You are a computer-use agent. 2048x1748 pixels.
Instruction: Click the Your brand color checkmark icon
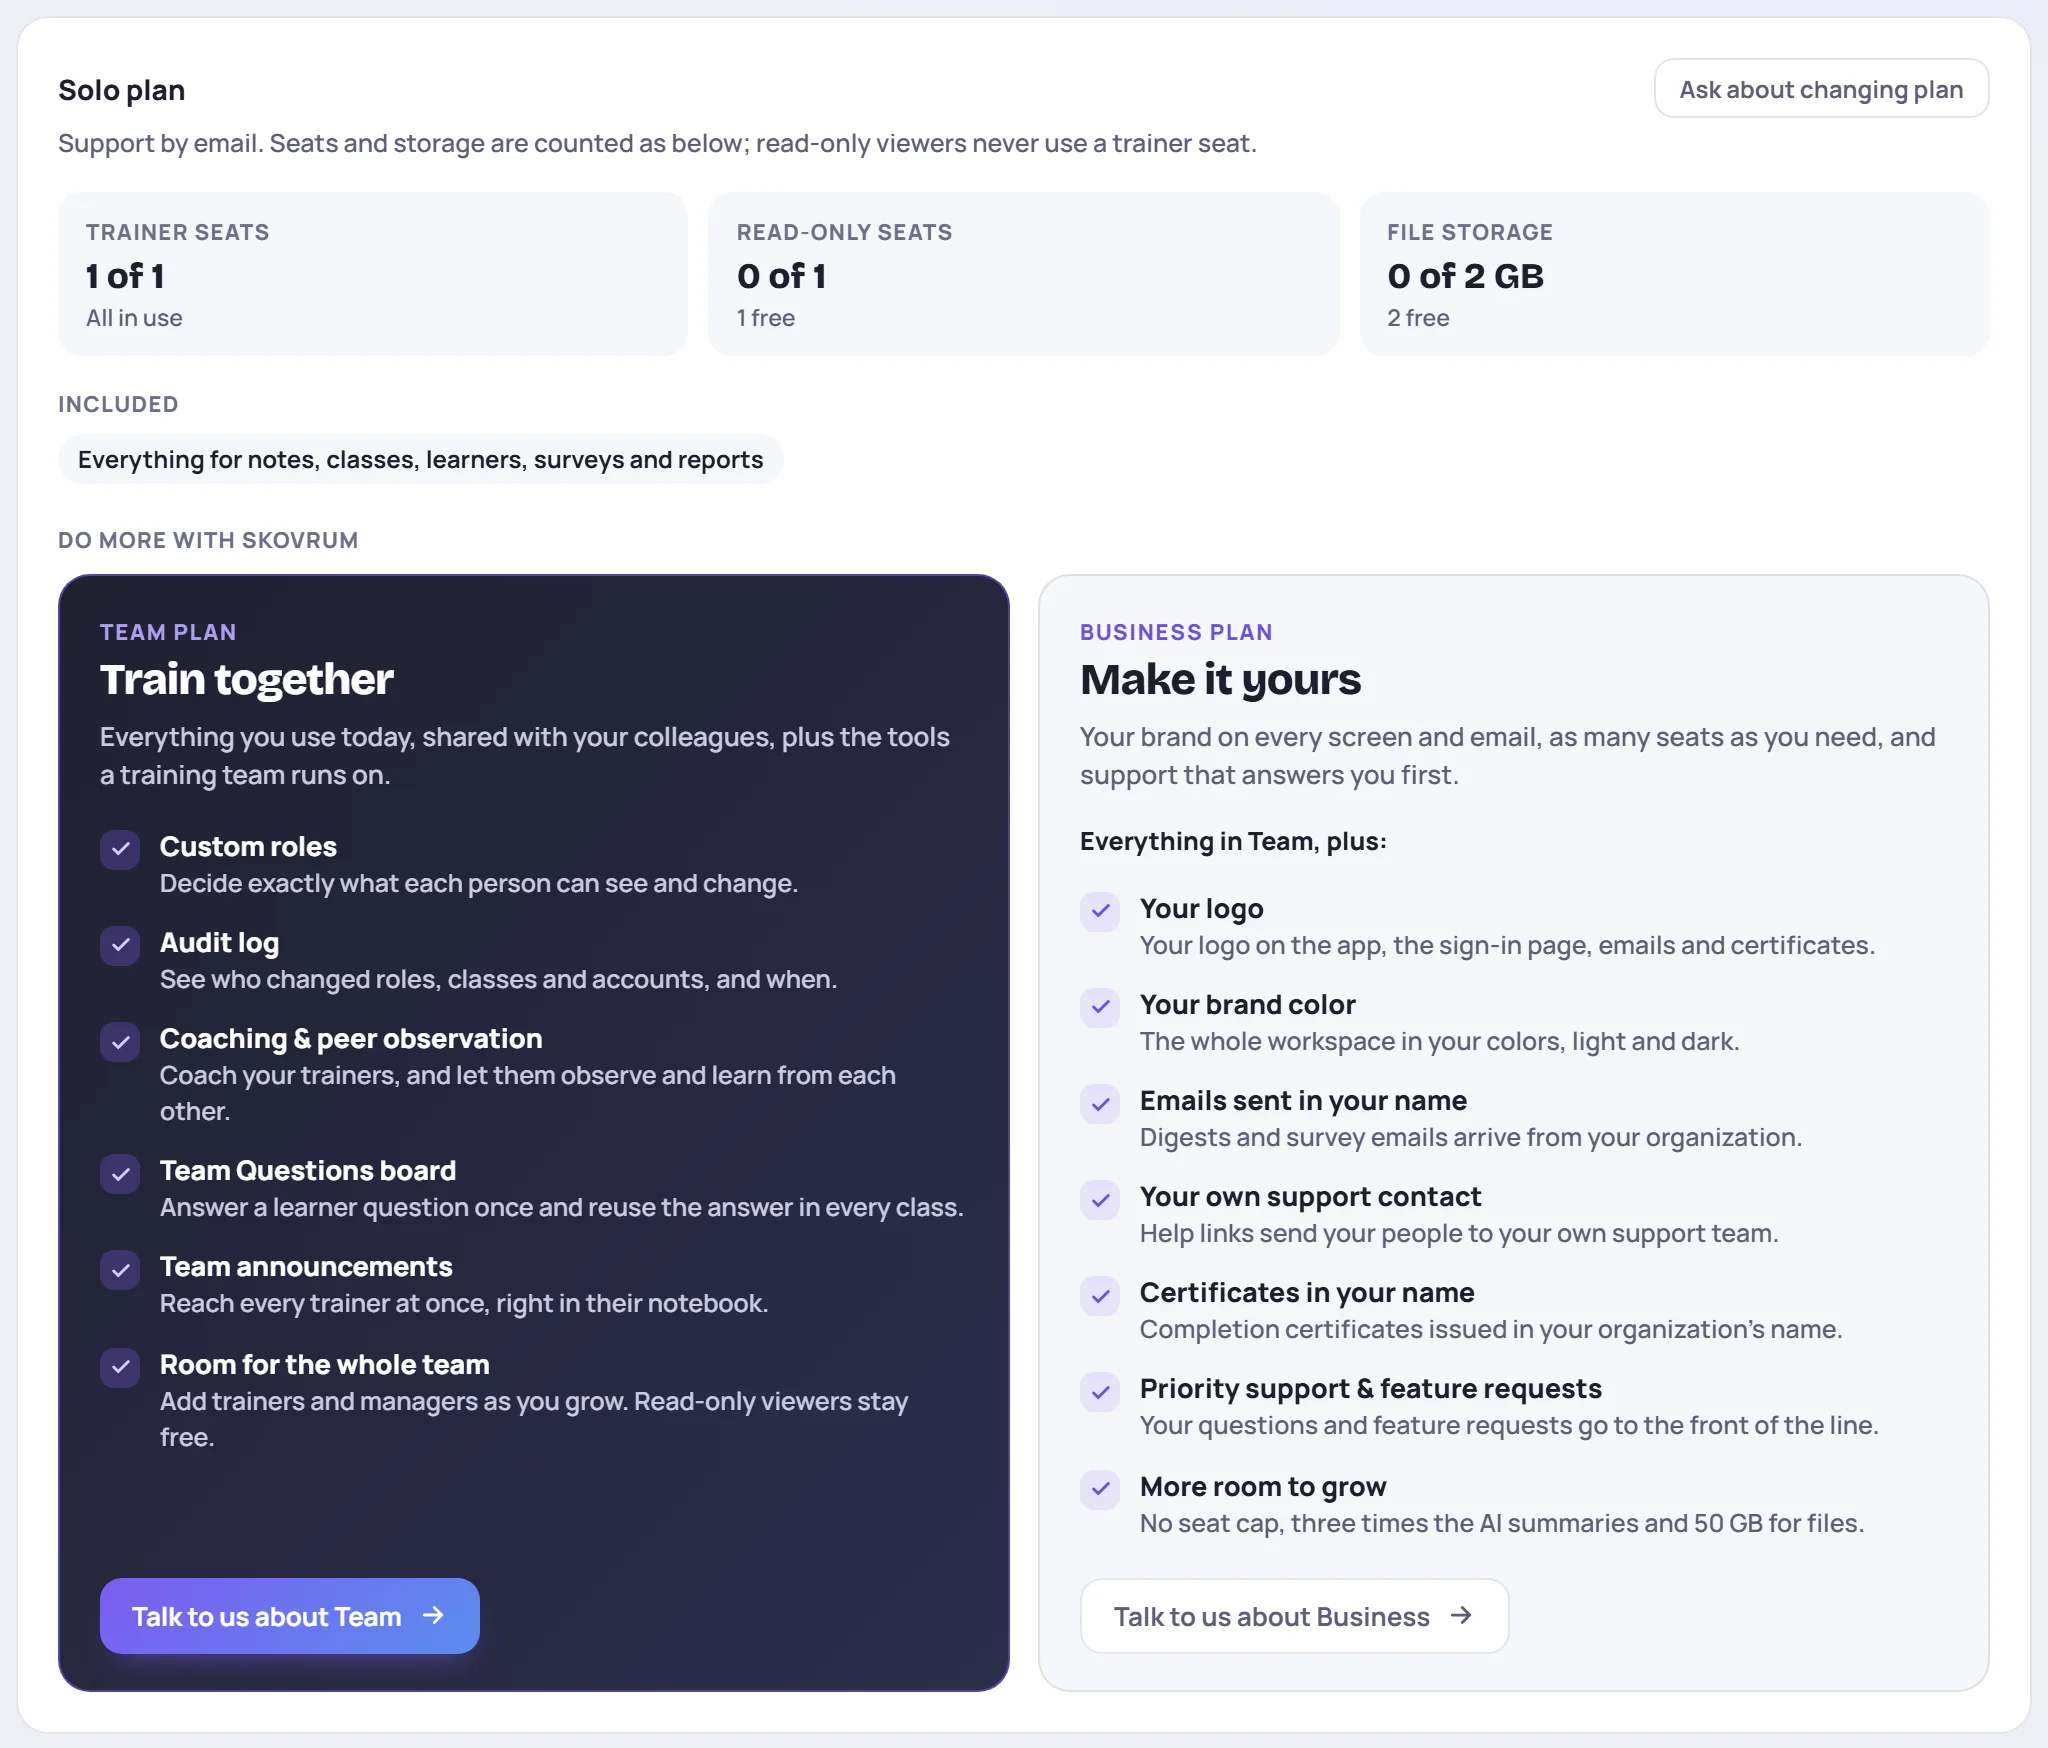[x=1100, y=1007]
